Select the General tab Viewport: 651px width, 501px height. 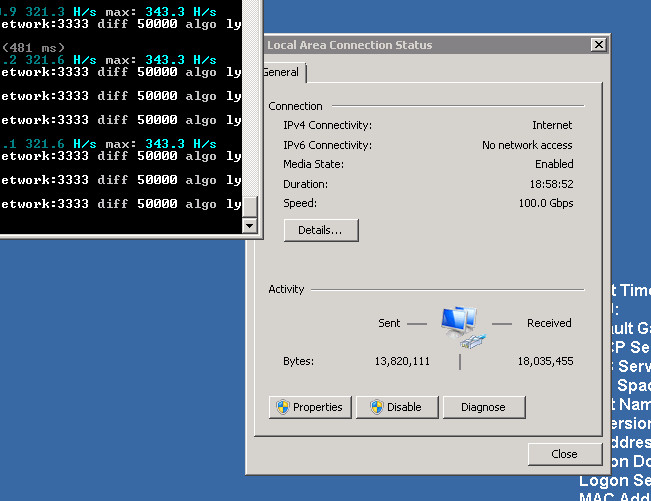coord(284,73)
